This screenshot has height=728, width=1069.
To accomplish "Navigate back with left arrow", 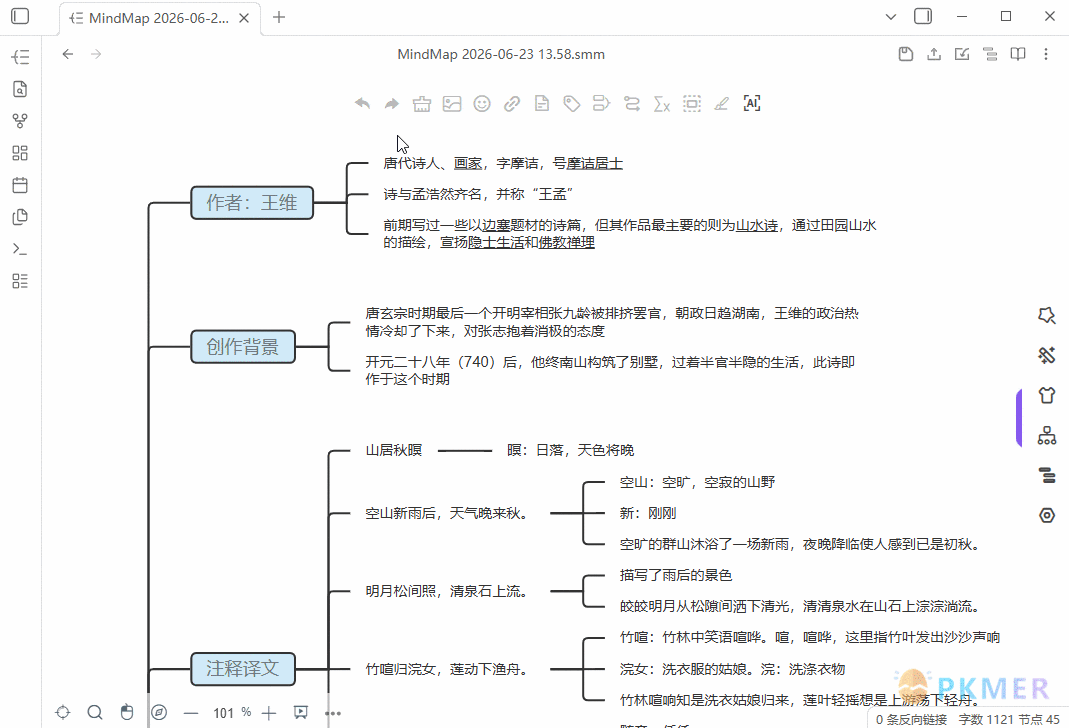I will click(x=67, y=54).
